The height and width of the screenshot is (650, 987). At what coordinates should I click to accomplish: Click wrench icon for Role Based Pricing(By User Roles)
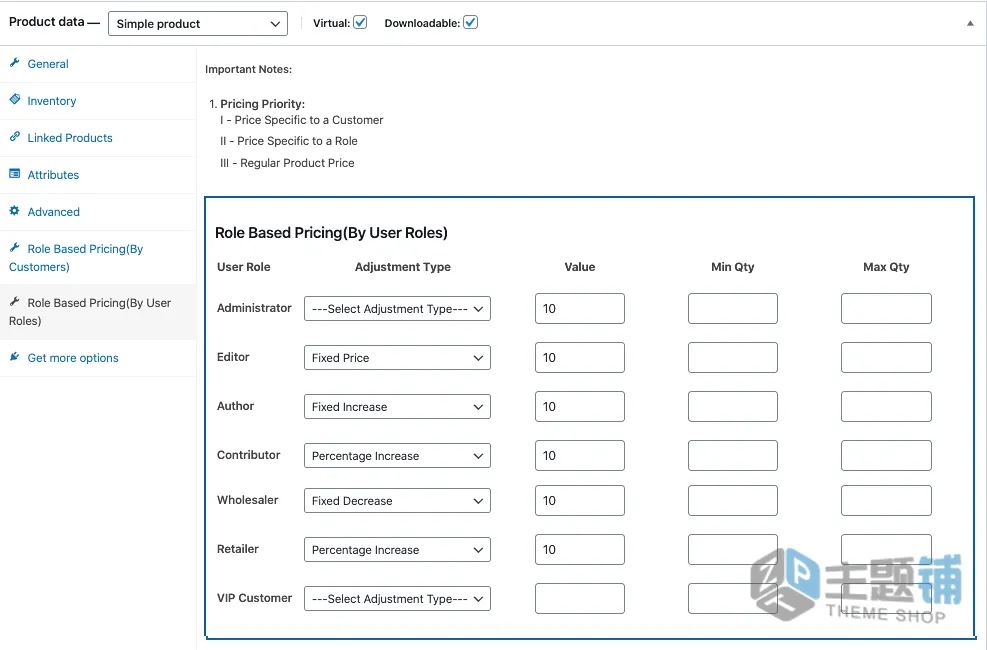coord(14,302)
